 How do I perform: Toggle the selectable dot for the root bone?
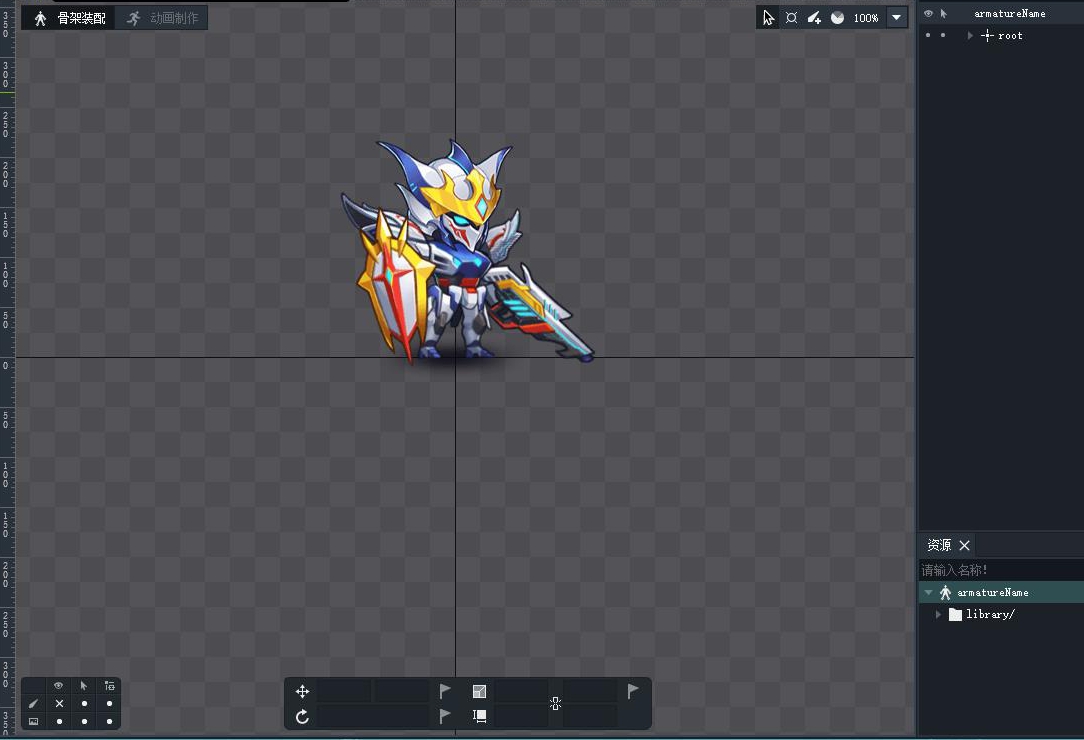[943, 35]
